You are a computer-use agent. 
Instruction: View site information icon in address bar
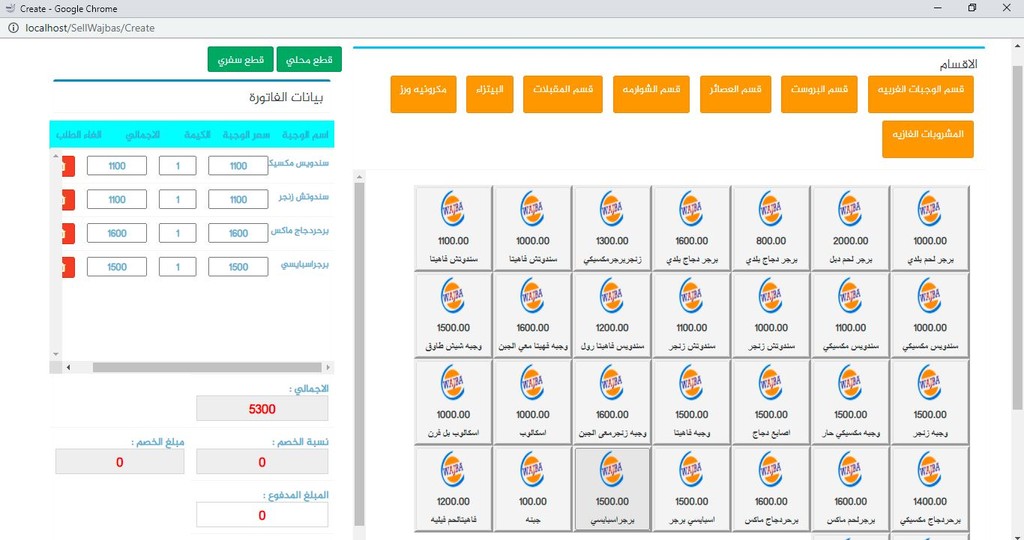click(x=13, y=28)
